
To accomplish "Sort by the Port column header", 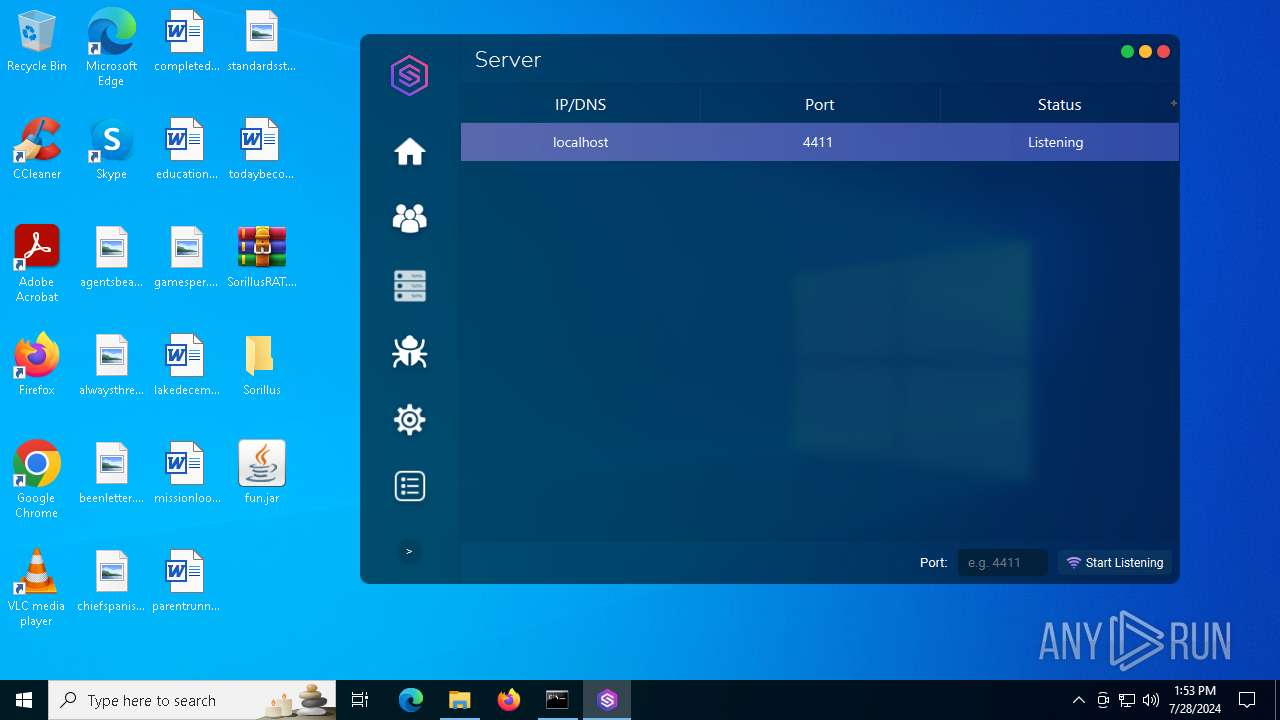I will coord(820,104).
